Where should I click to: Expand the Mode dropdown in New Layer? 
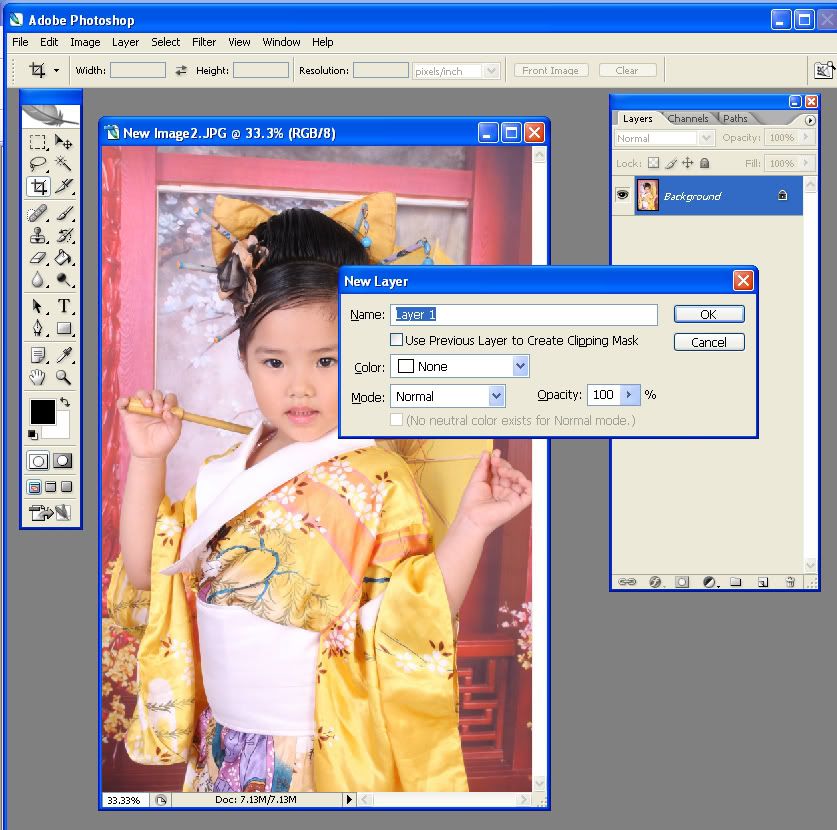coord(497,396)
